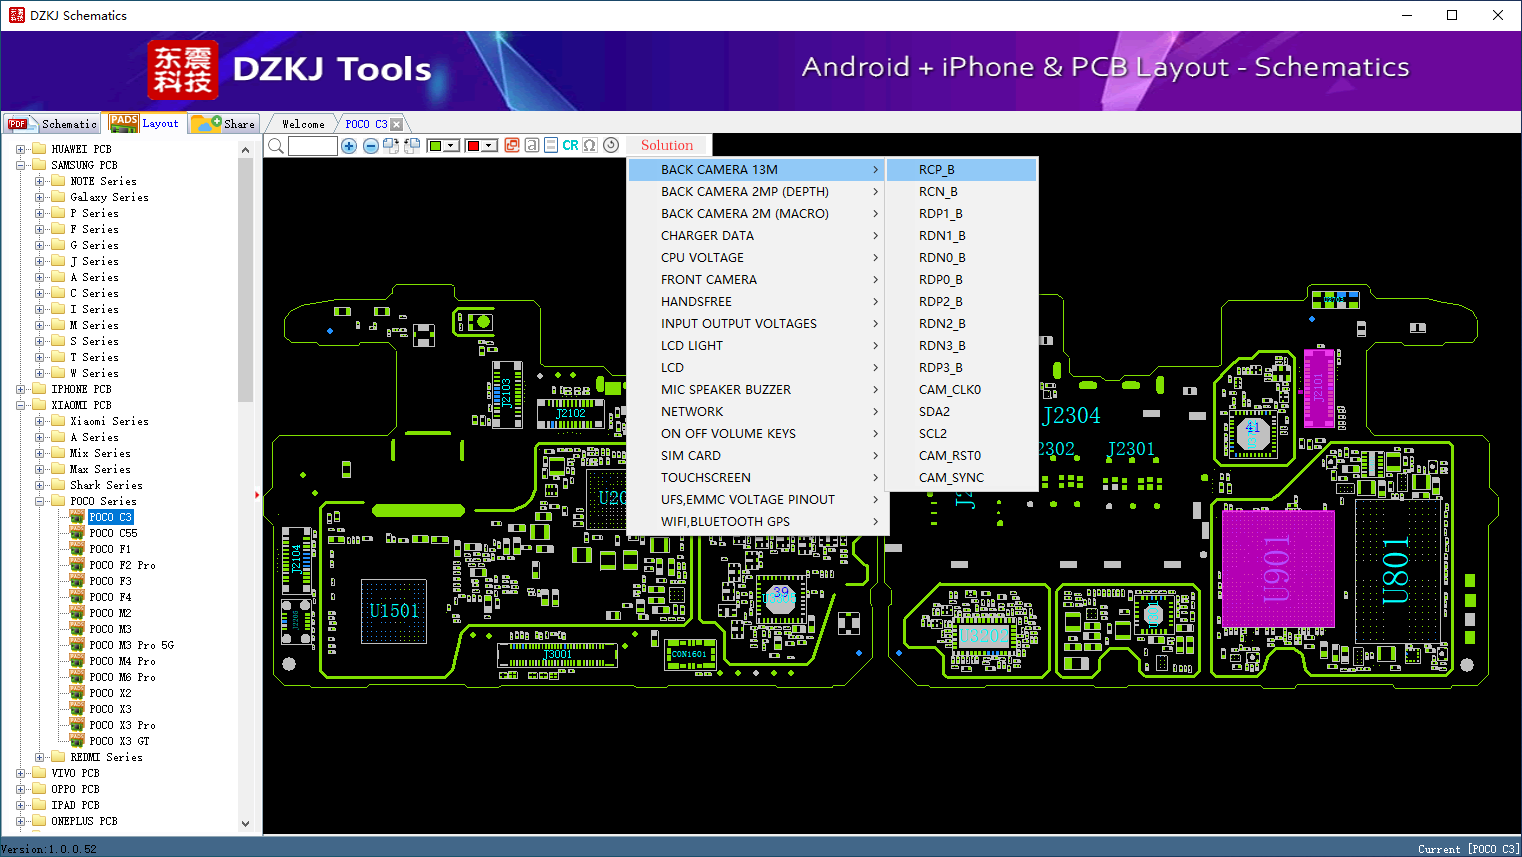
Task: Open the green color dropdown
Action: (452, 146)
